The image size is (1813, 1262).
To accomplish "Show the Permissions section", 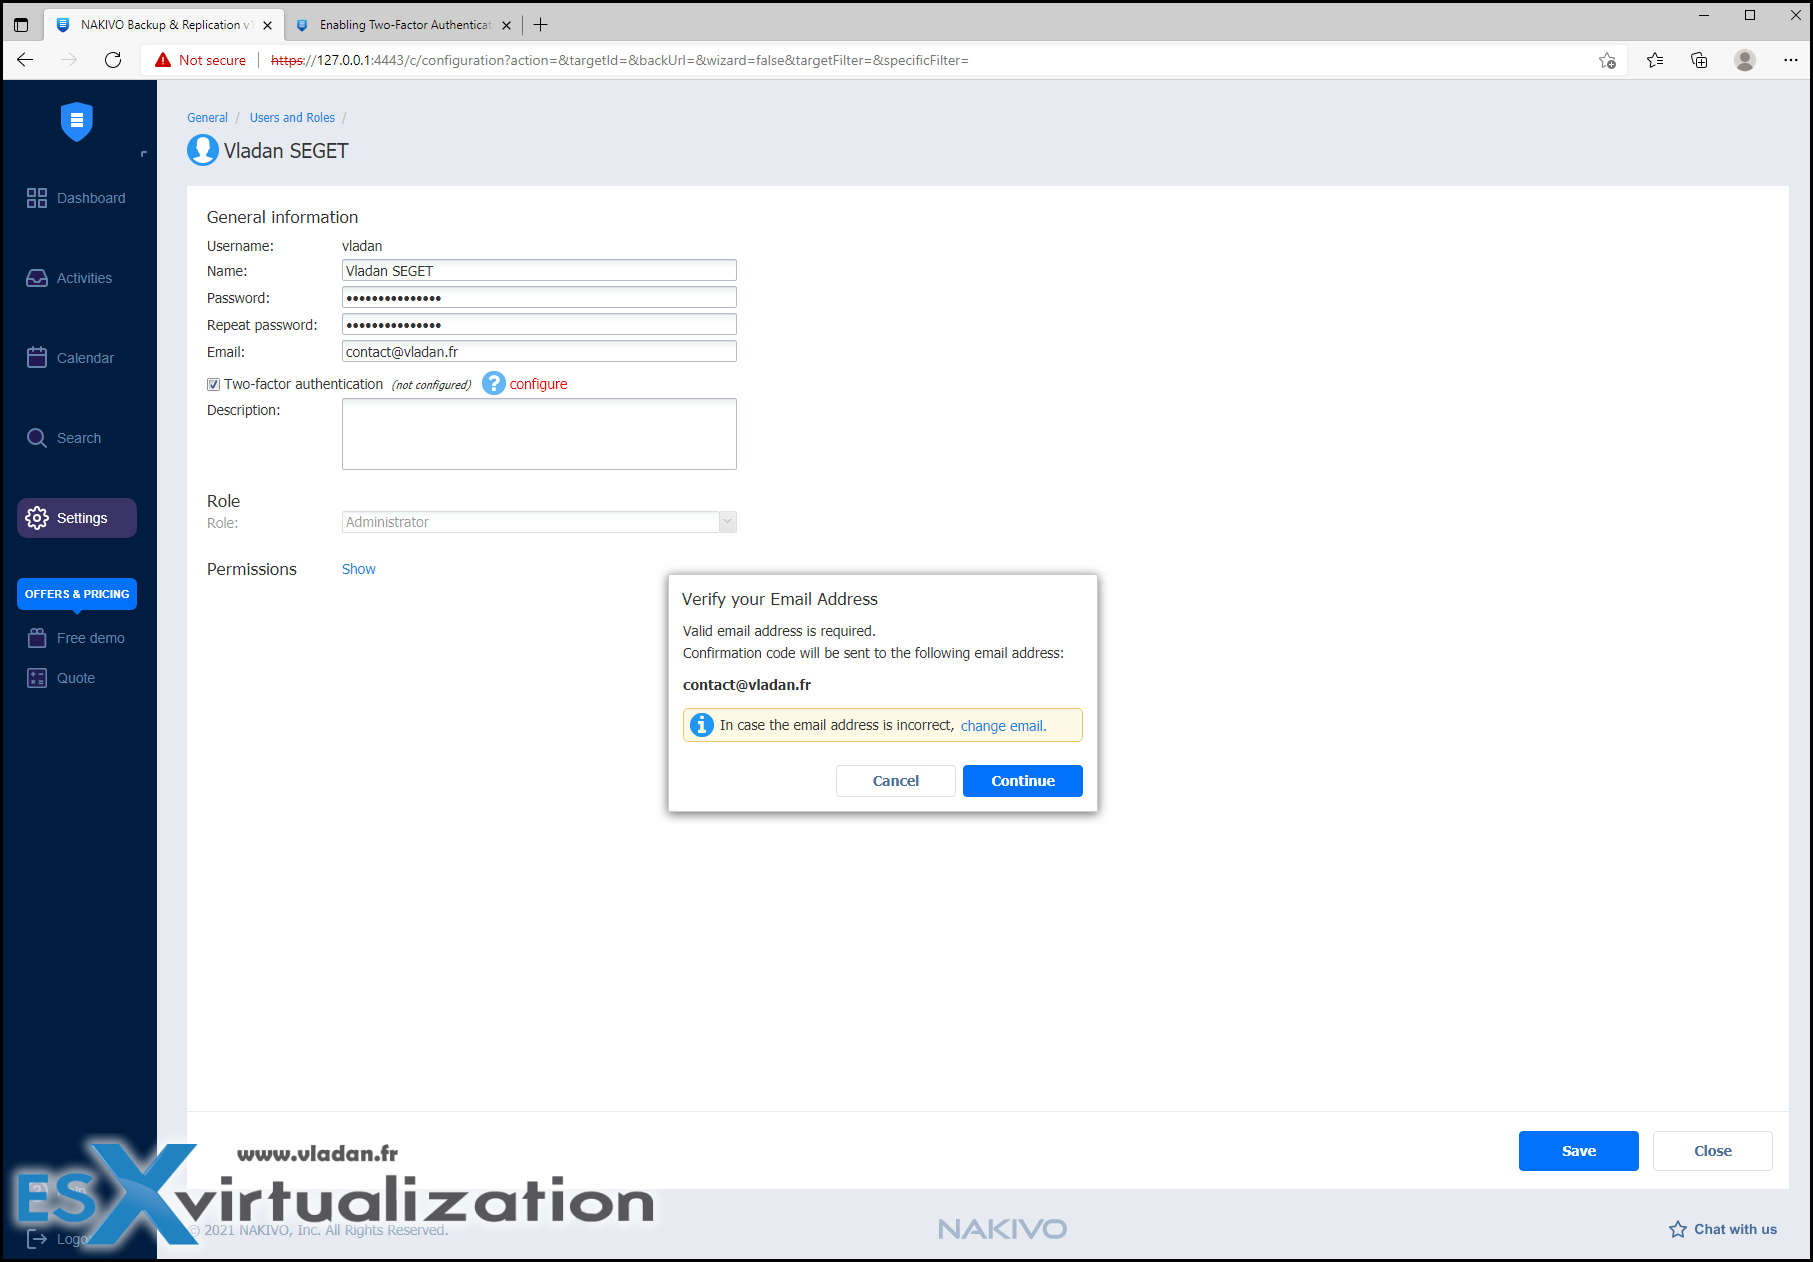I will [359, 569].
